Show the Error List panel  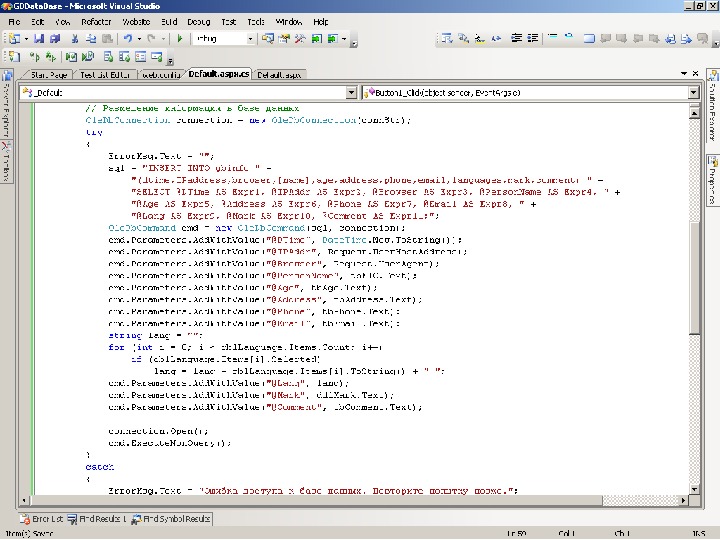tap(42, 519)
